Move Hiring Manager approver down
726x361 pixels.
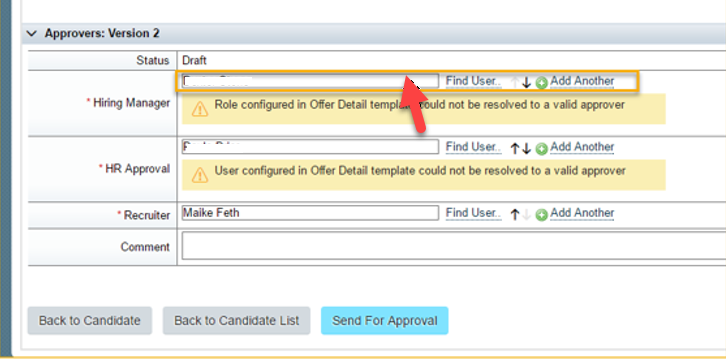pyautogui.click(x=526, y=83)
